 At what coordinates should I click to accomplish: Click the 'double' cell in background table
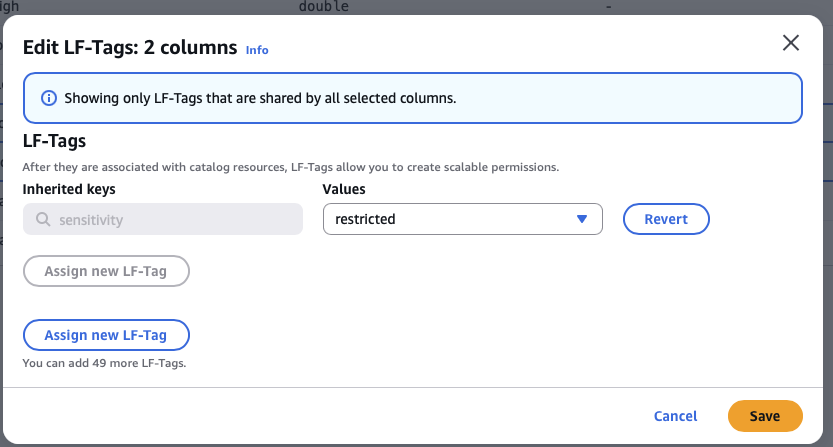click(x=324, y=6)
